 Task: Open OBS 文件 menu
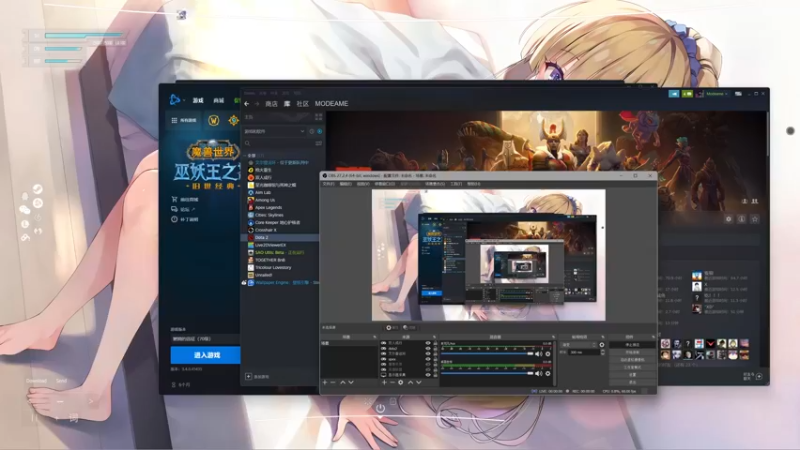click(x=329, y=184)
